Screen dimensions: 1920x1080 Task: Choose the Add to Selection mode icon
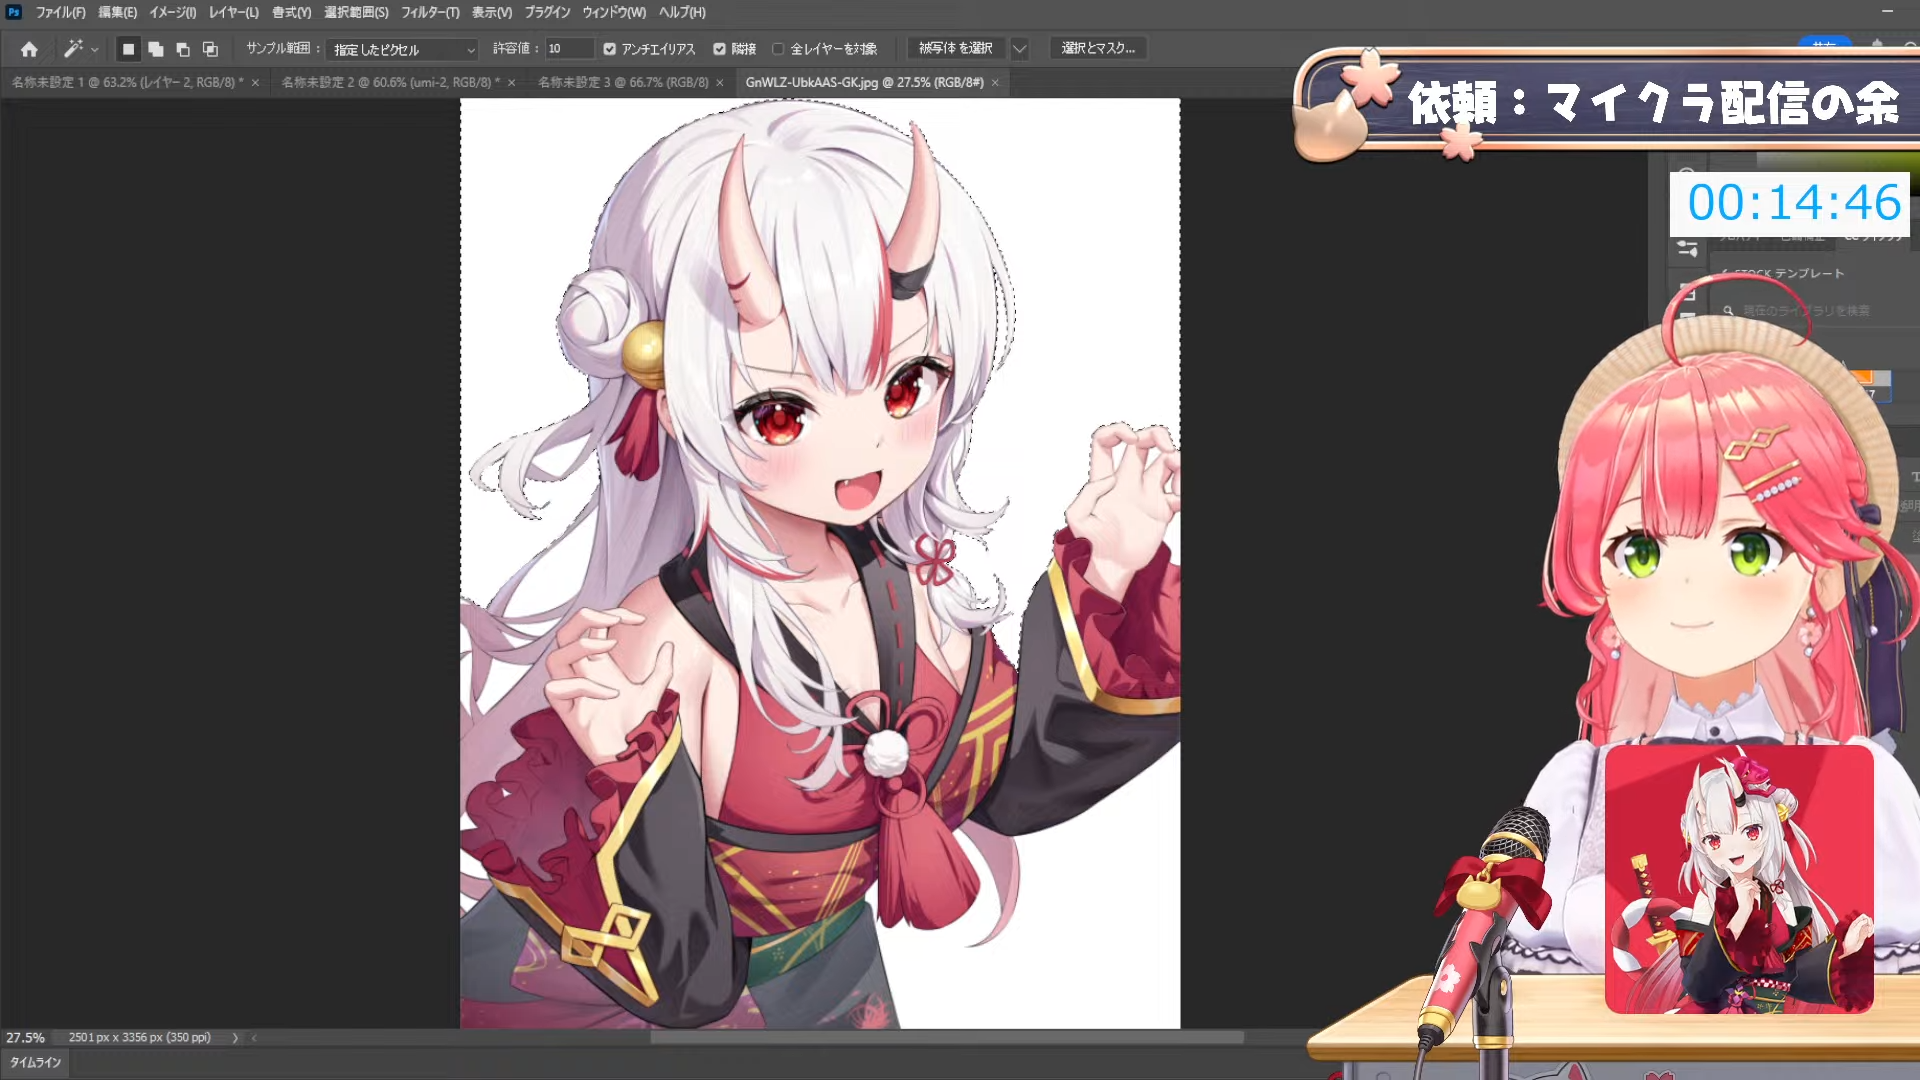coord(156,49)
